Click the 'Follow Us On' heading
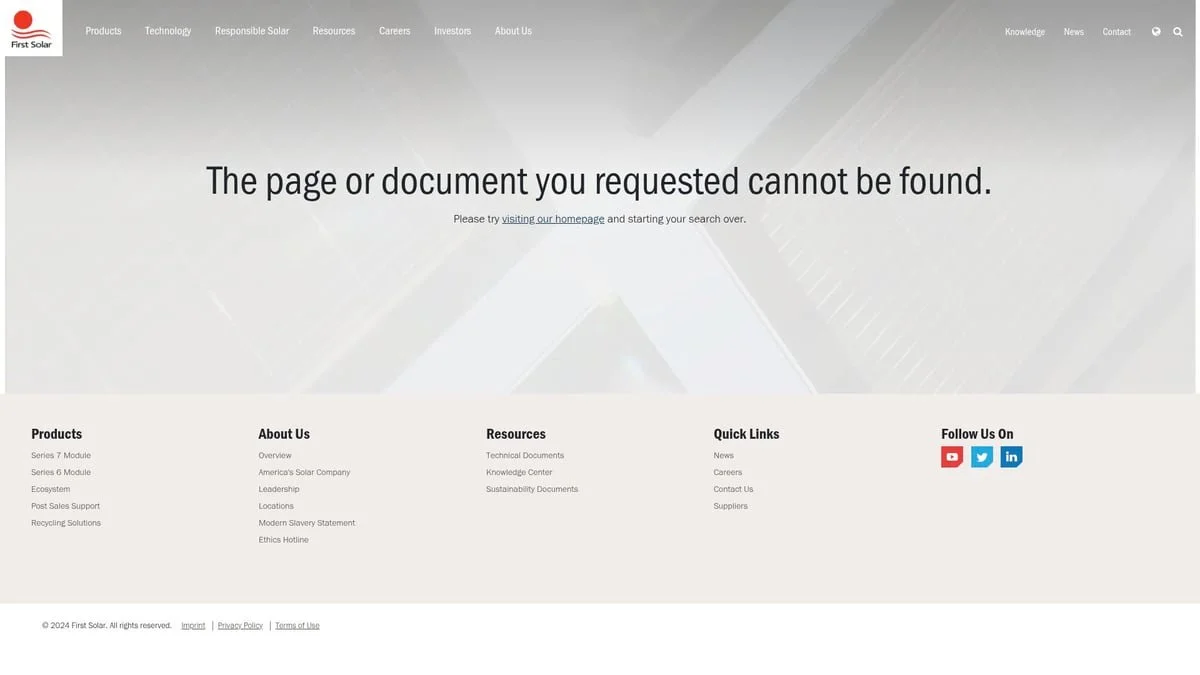Screen dimensions: 1200x675 tap(977, 434)
